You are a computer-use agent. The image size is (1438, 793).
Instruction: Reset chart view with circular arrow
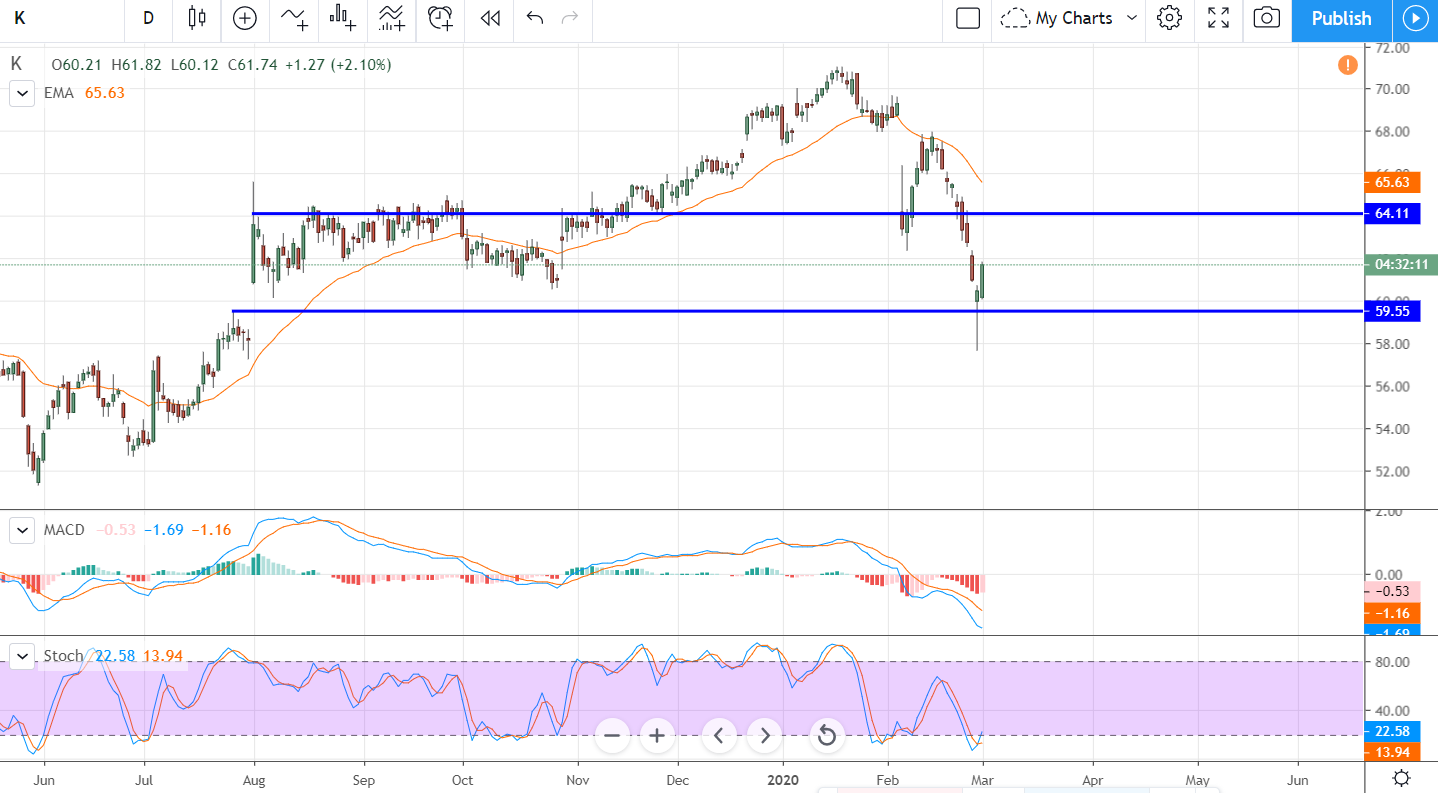click(x=827, y=736)
